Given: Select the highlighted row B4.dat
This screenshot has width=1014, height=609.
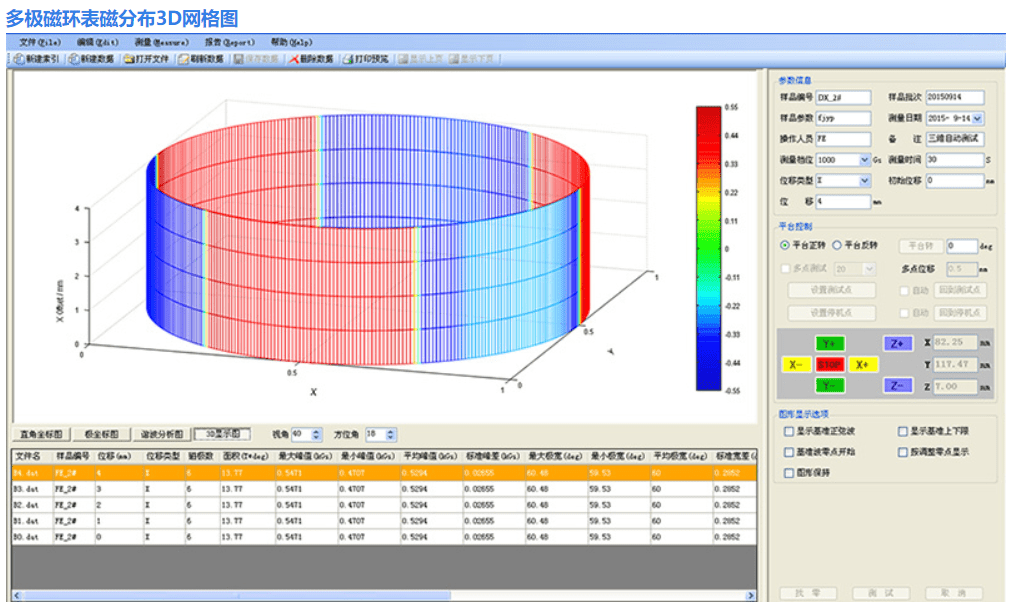Looking at the screenshot, I should [x=384, y=473].
